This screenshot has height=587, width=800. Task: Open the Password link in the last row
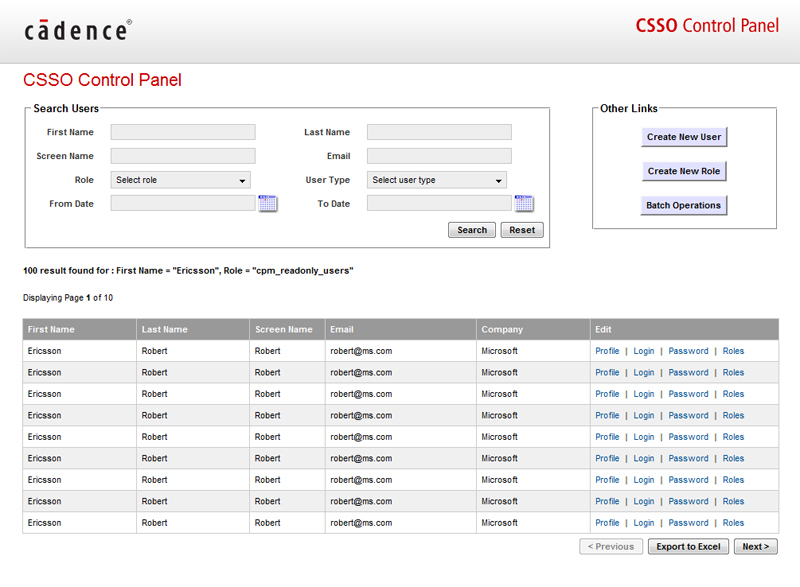[688, 522]
